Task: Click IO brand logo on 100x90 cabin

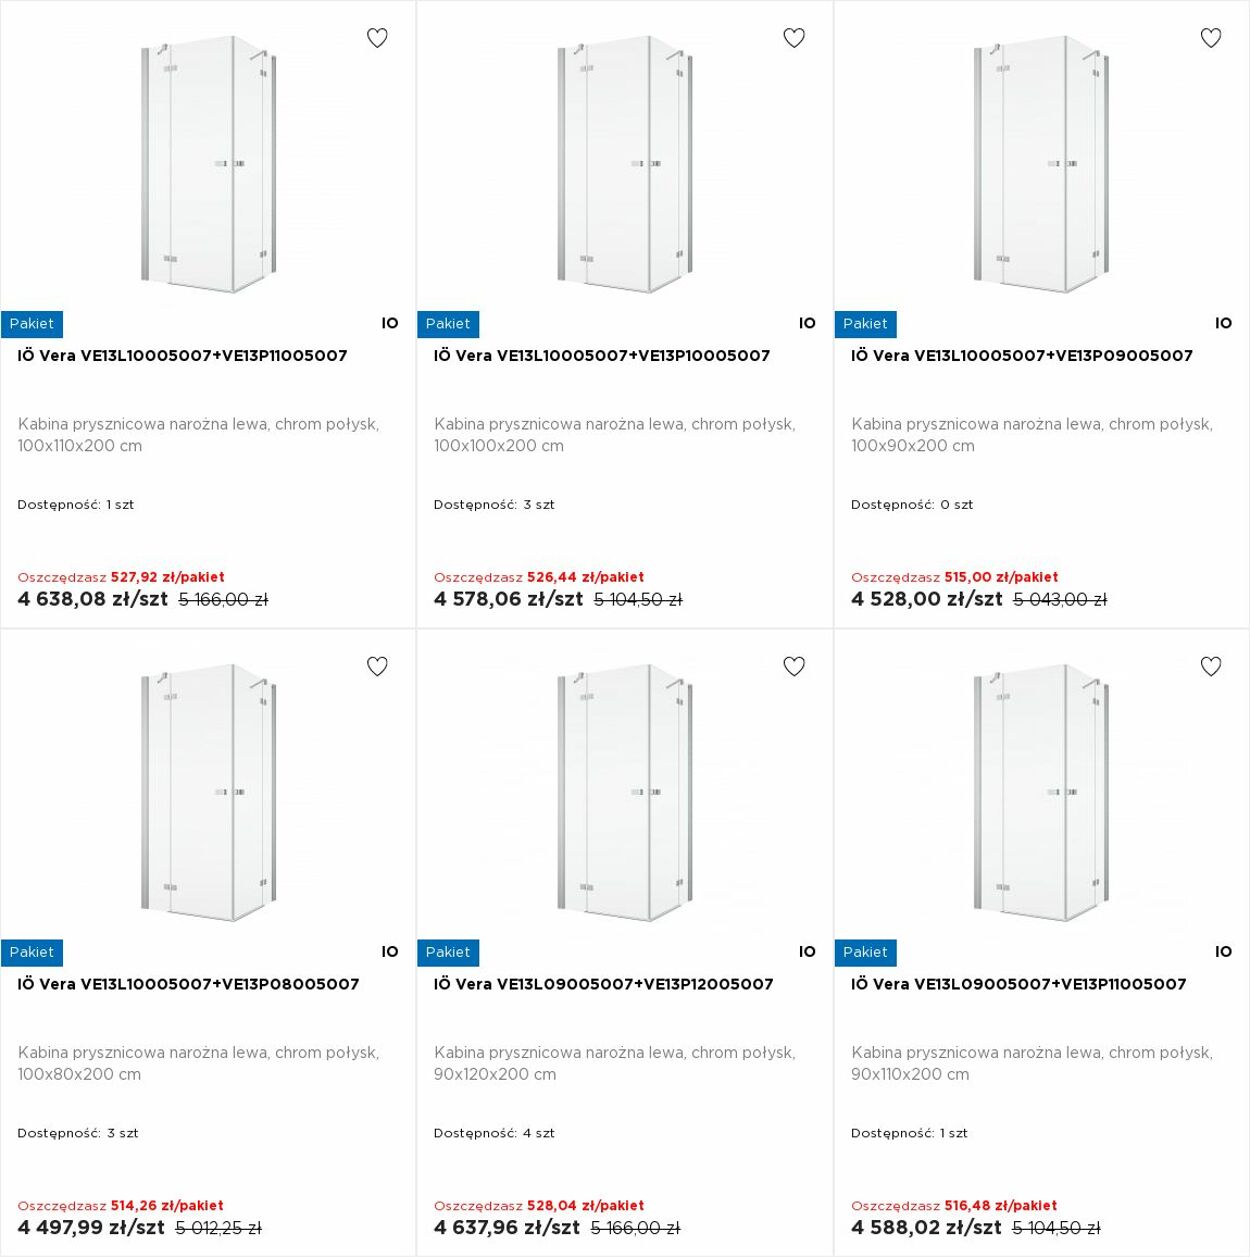Action: [x=1224, y=323]
